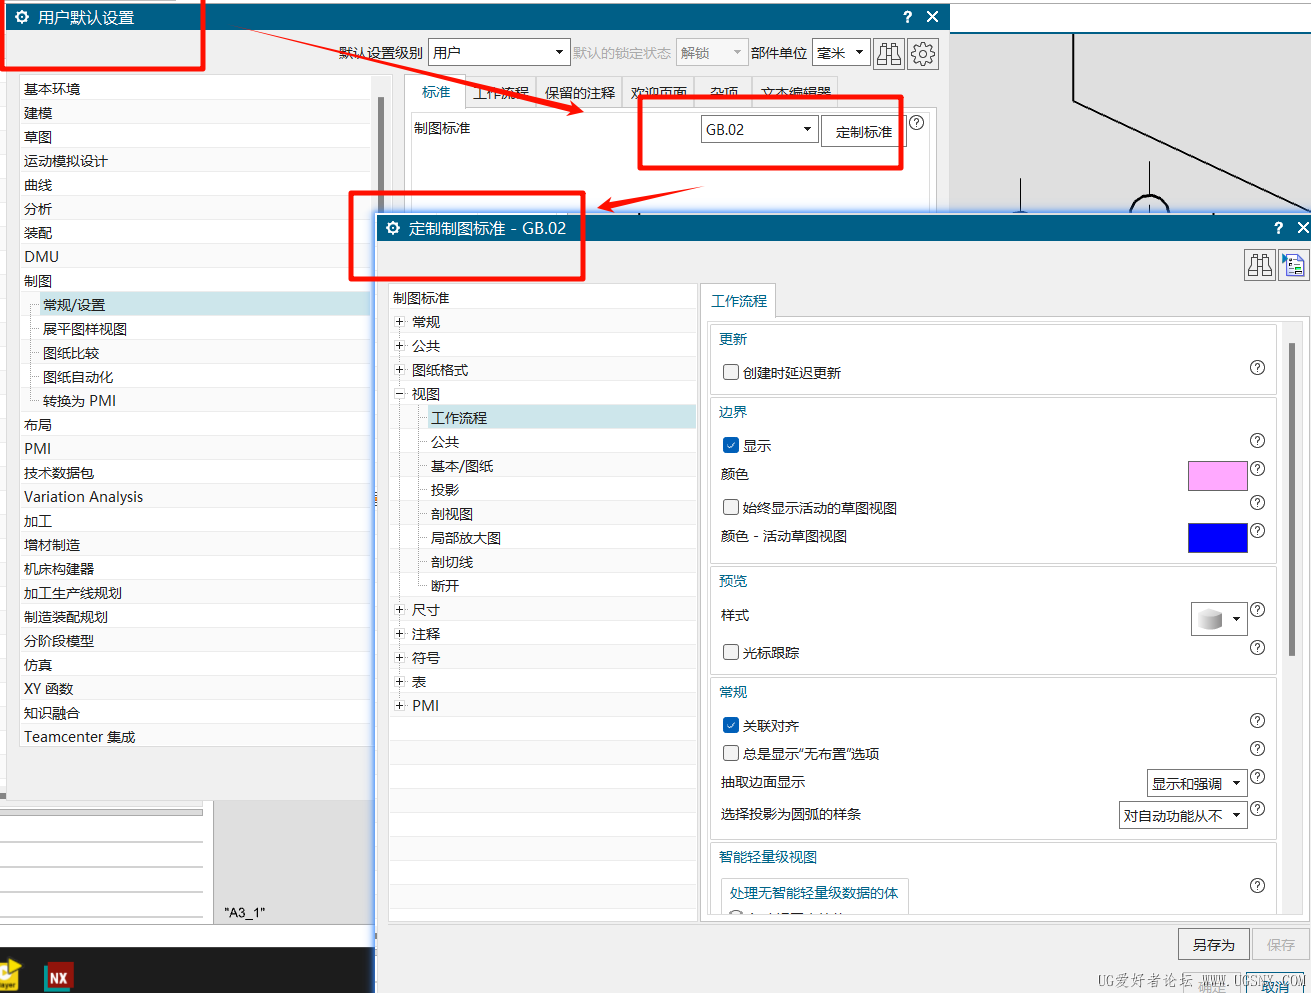
Task: Switch to the 标准 tab in 用户默认设置
Action: click(436, 92)
